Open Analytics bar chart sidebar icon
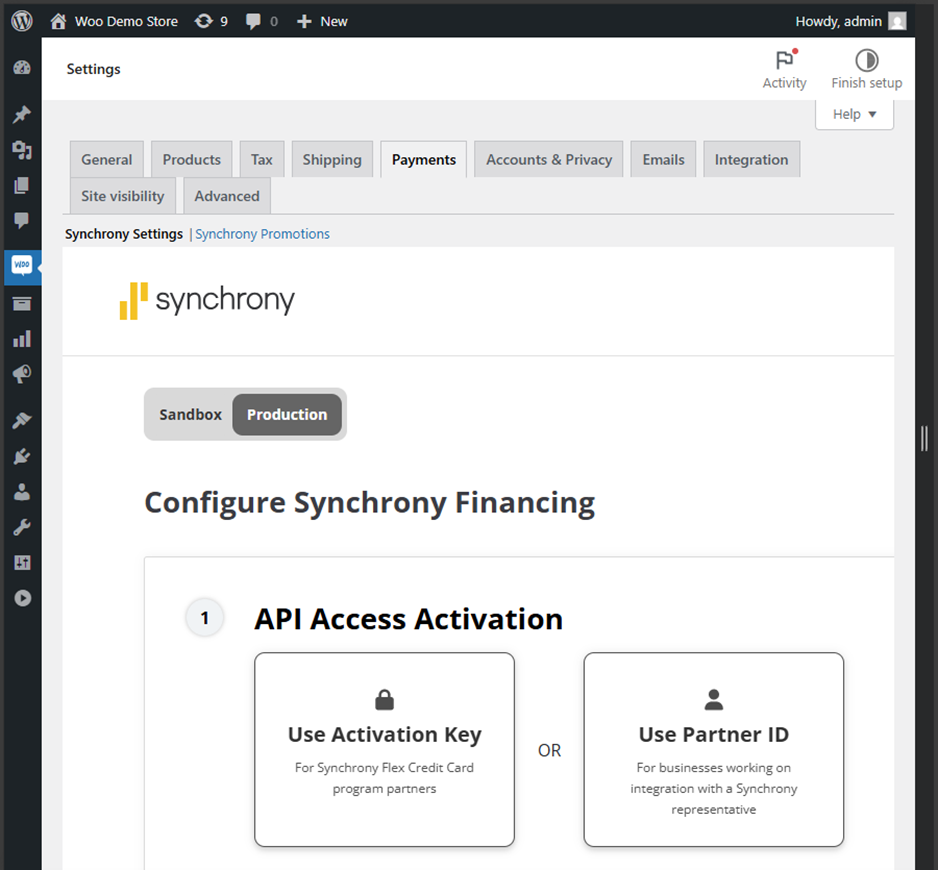 (x=21, y=339)
